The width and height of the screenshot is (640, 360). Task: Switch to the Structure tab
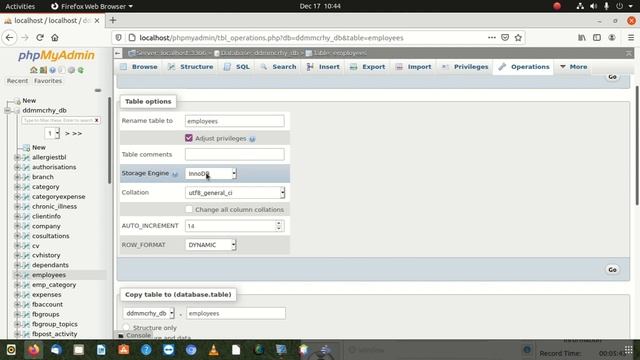(191, 67)
